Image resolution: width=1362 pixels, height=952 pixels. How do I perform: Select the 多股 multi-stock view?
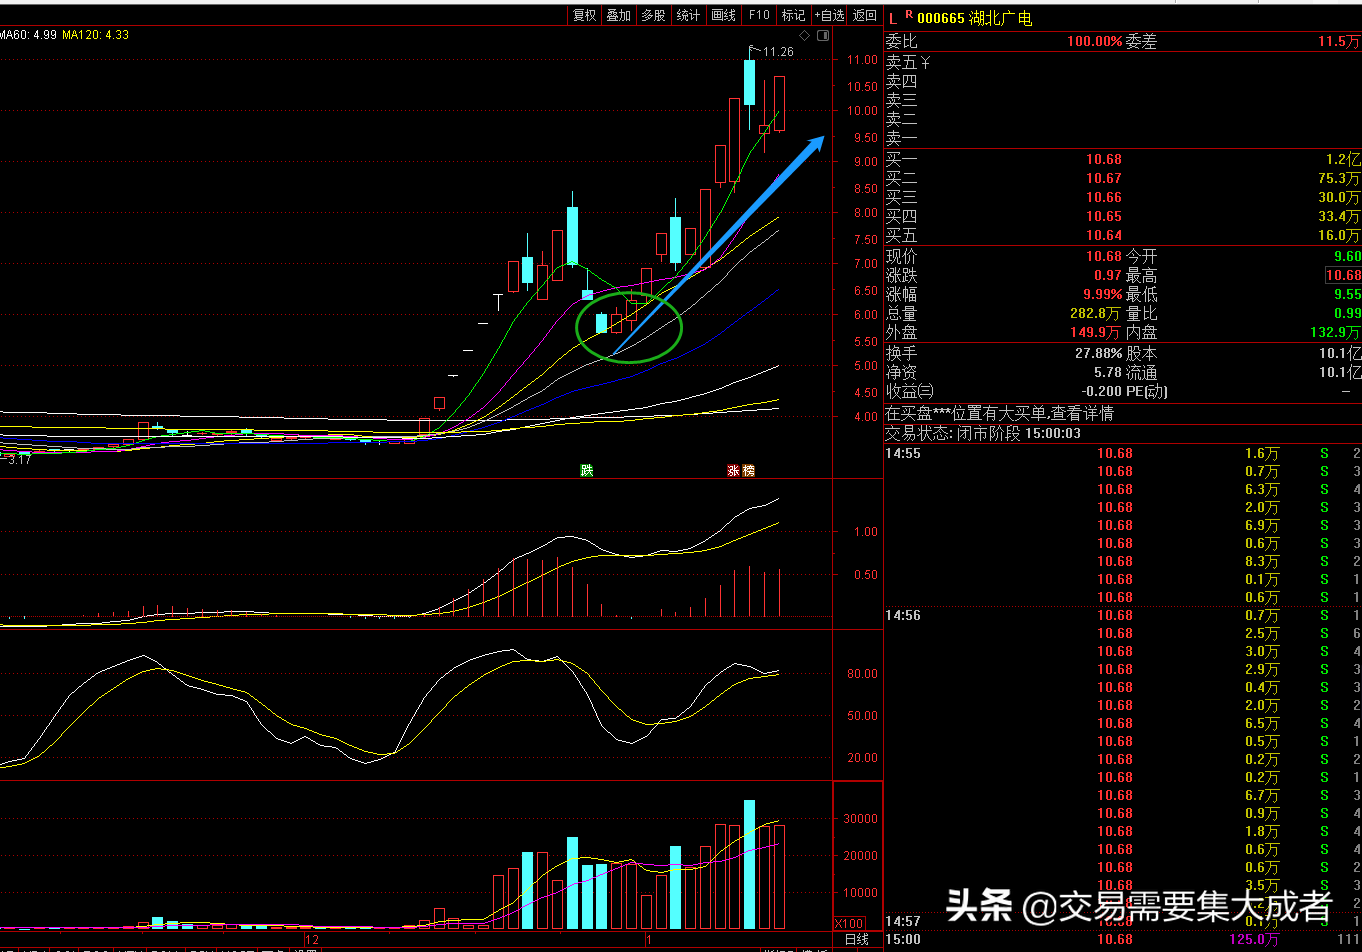[653, 15]
